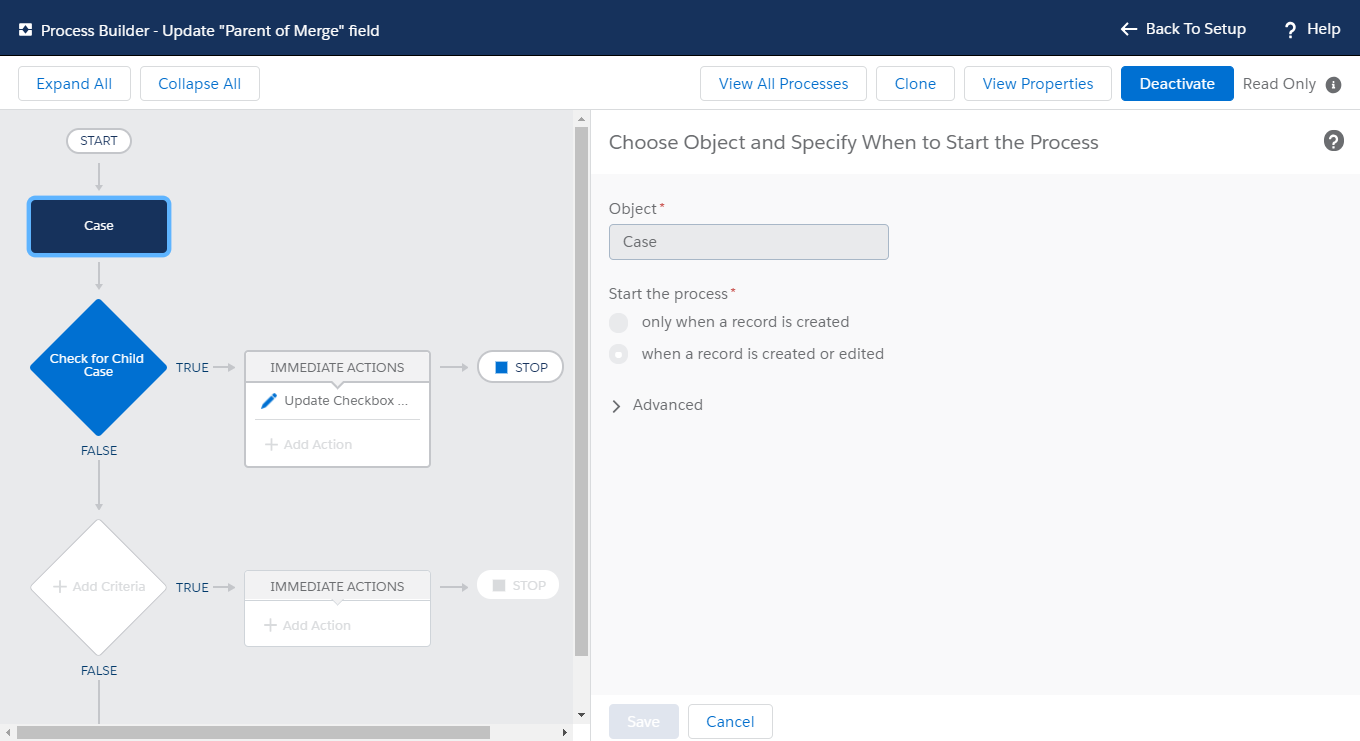This screenshot has height=741, width=1360.
Task: Click the START node
Action: (99, 141)
